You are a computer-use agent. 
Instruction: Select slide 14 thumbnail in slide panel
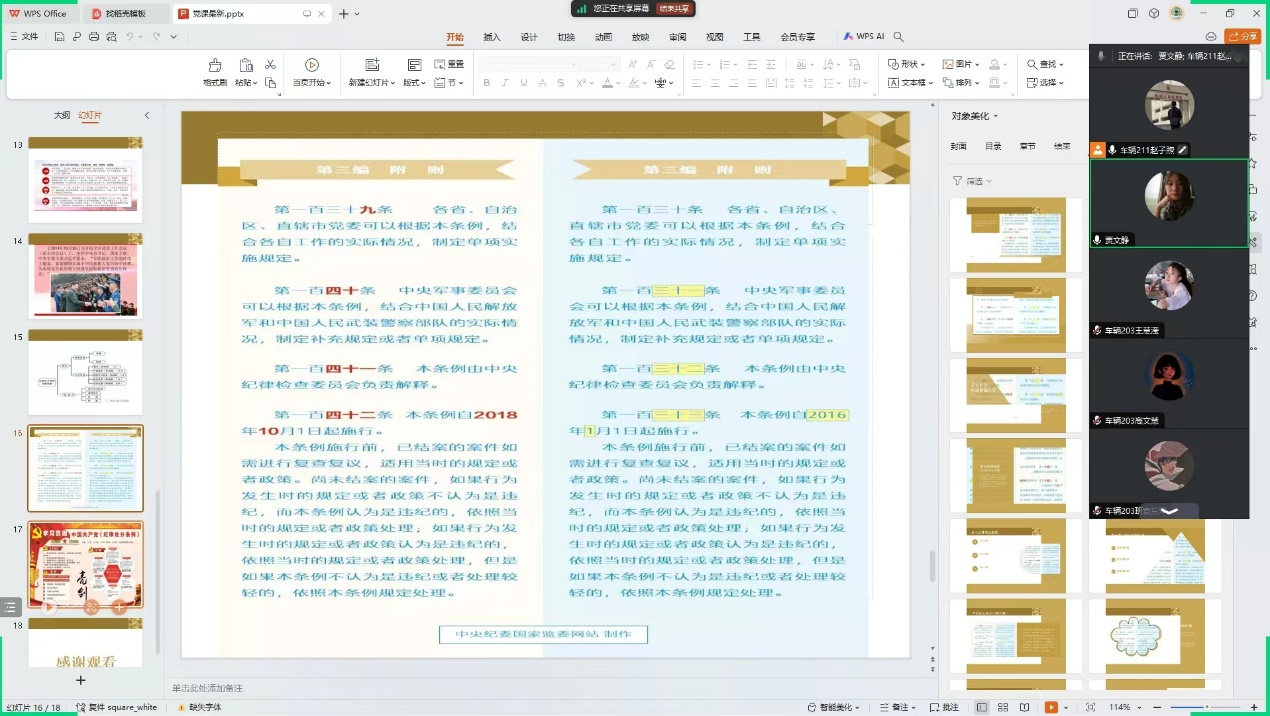click(86, 275)
